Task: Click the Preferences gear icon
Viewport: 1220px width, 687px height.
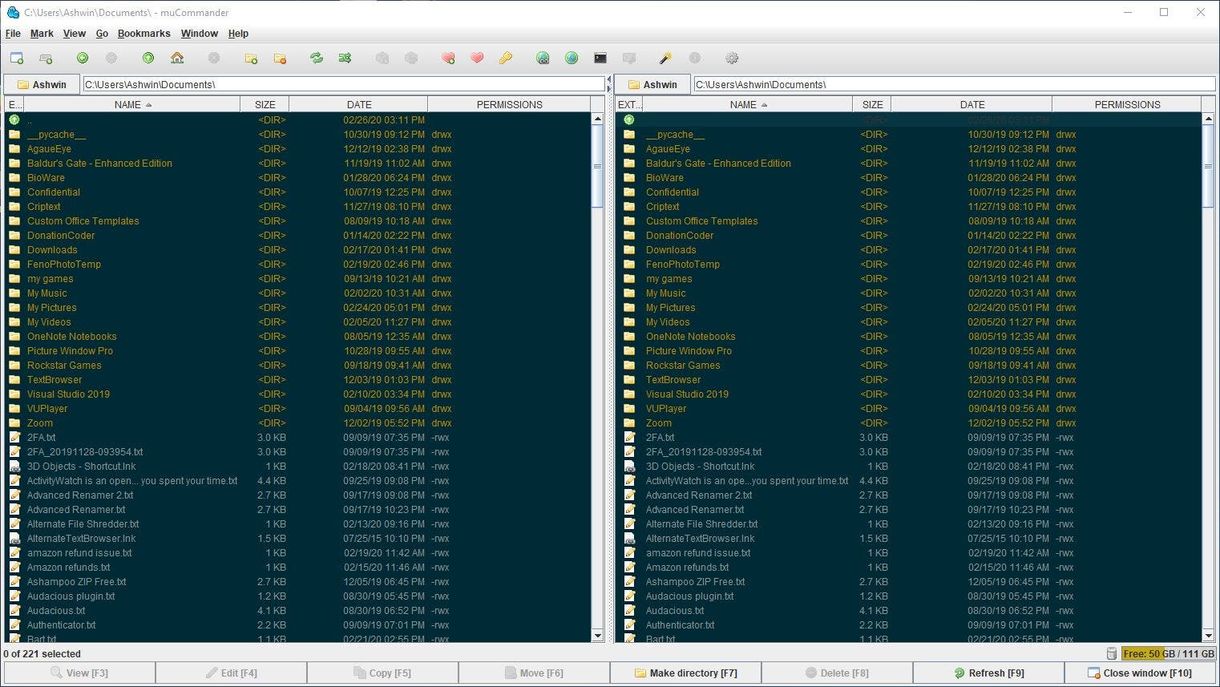Action: pyautogui.click(x=731, y=58)
